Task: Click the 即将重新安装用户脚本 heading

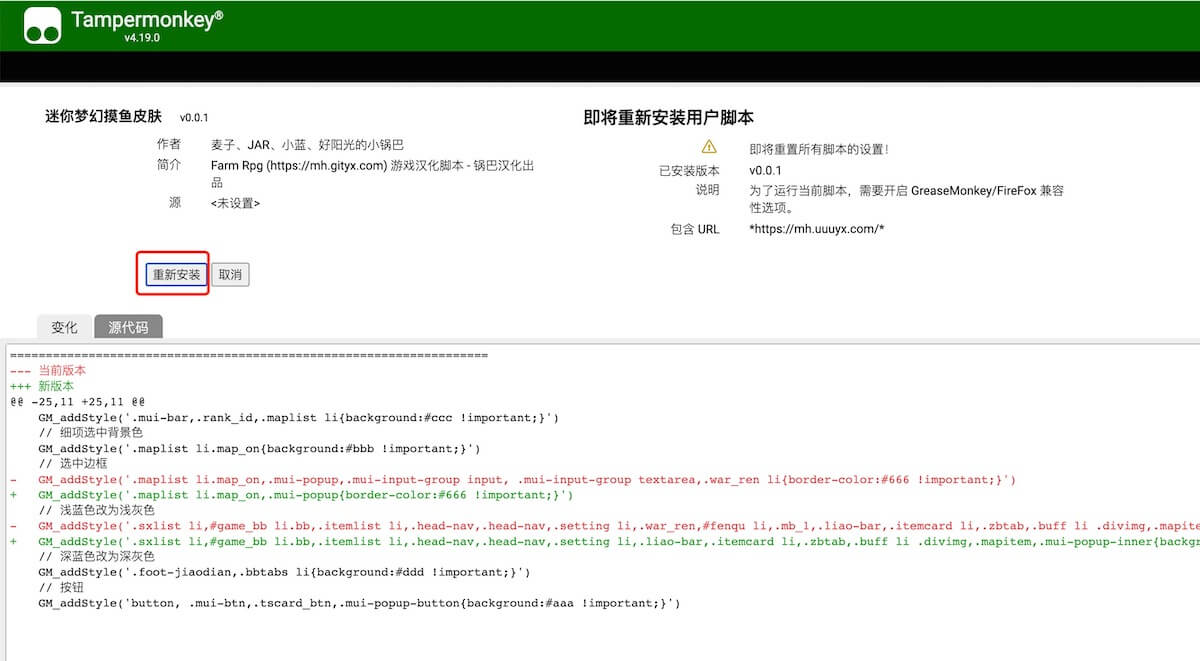Action: (682, 117)
